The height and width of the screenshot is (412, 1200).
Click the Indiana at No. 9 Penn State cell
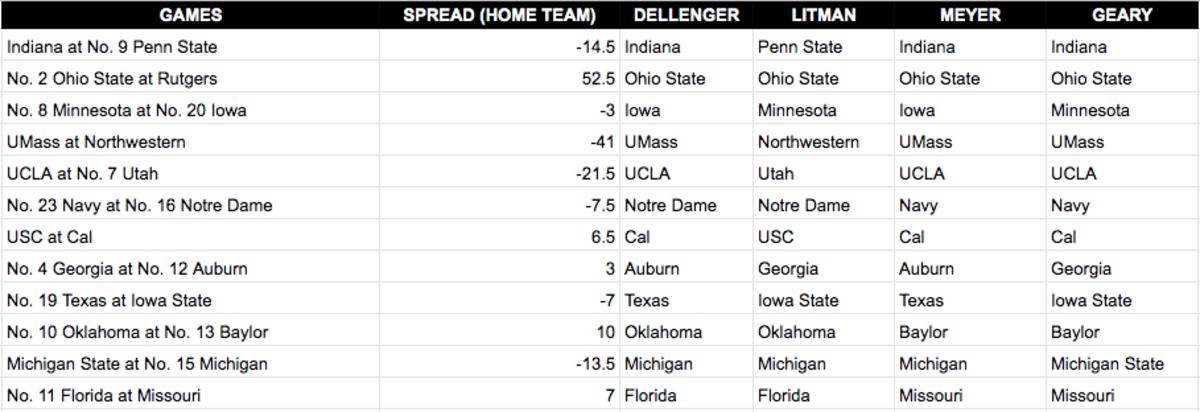(x=112, y=47)
